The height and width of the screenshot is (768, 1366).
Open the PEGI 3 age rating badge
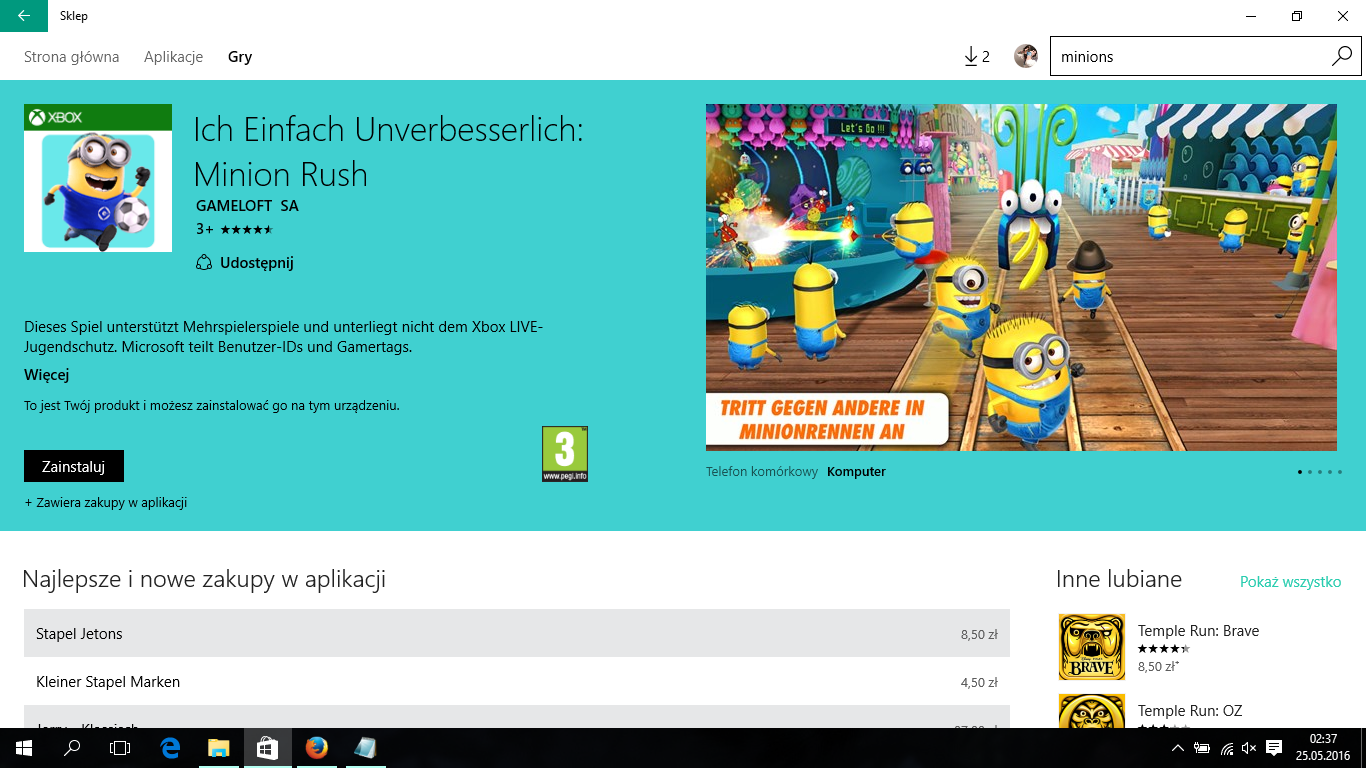click(x=565, y=455)
